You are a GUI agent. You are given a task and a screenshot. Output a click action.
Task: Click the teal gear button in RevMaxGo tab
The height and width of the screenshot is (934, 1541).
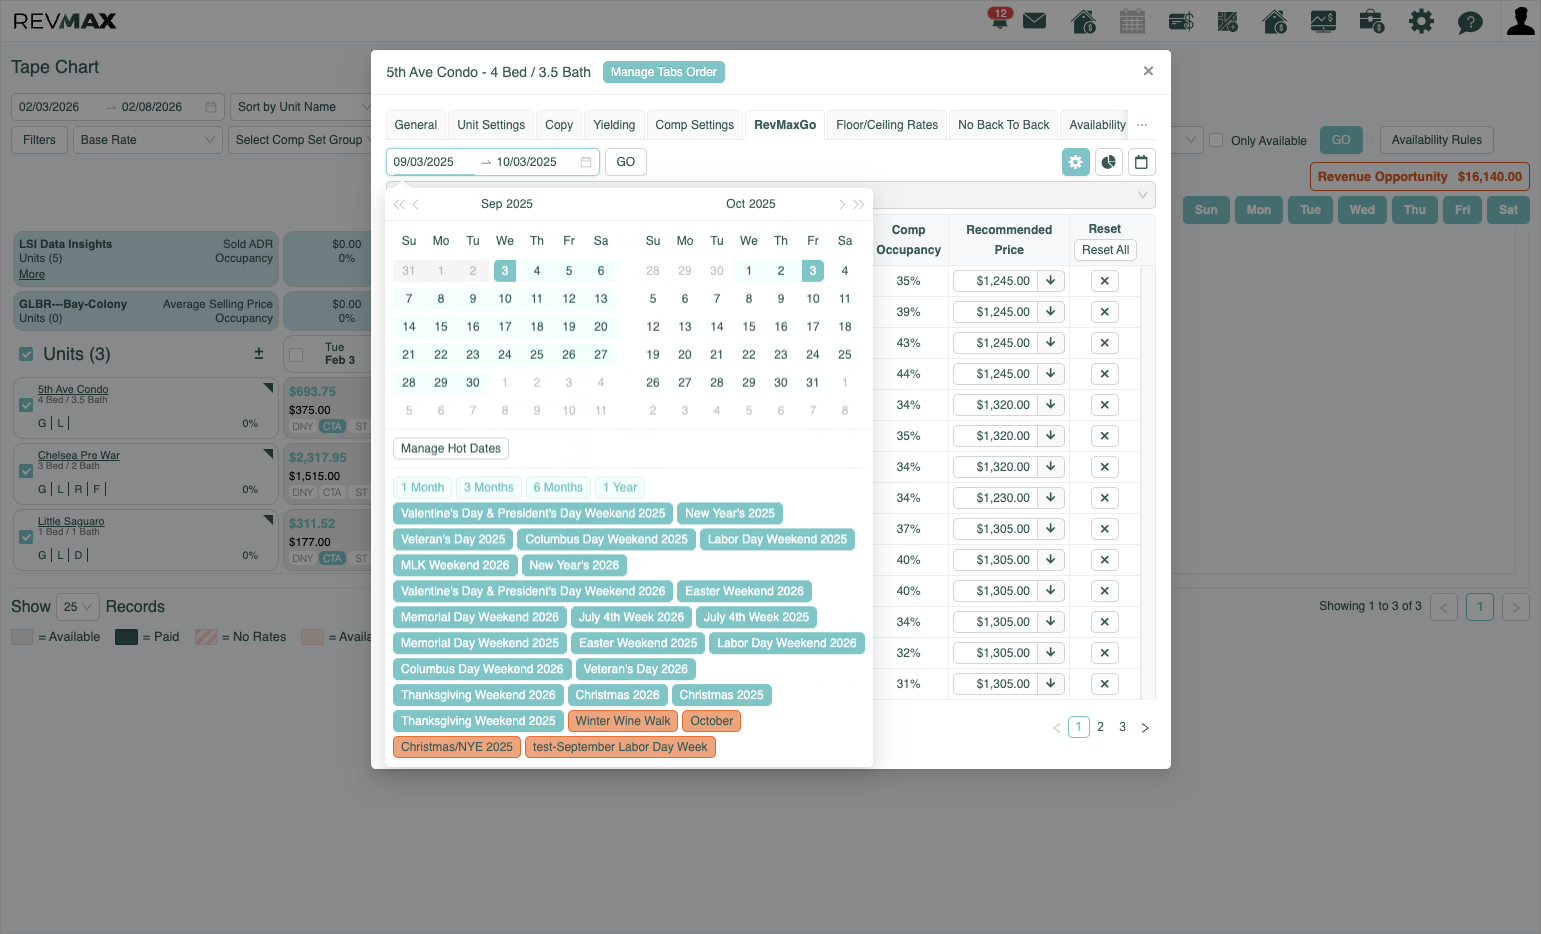click(1076, 162)
